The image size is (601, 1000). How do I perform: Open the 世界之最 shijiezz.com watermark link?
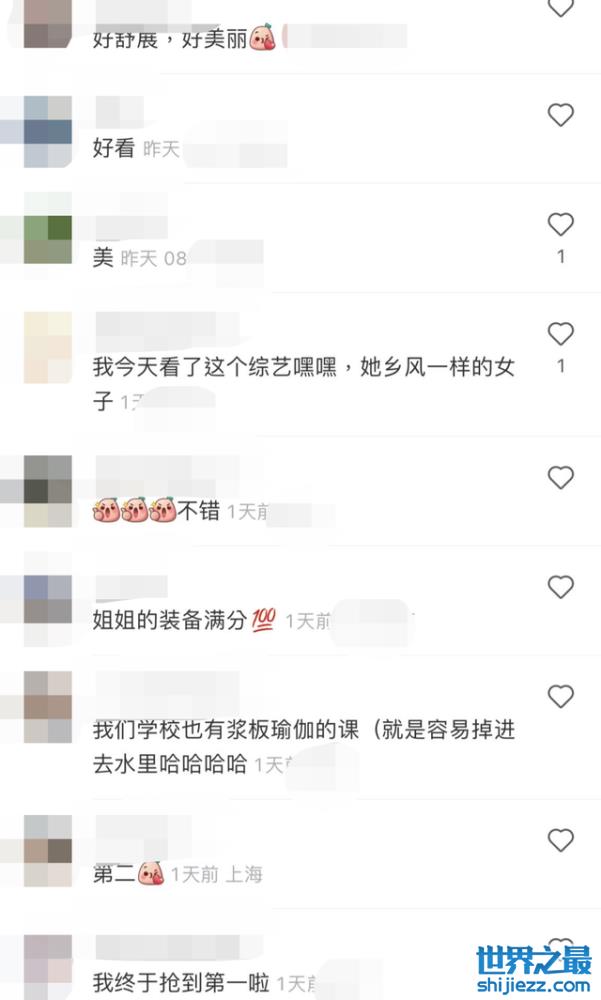[534, 970]
